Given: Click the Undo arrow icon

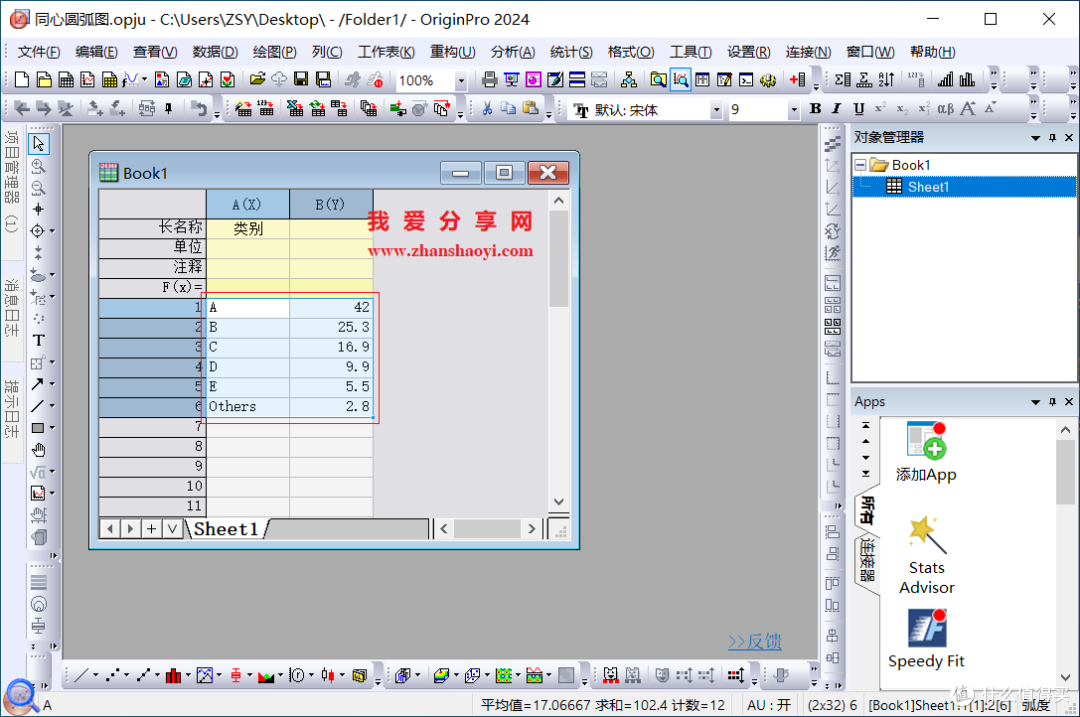Looking at the screenshot, I should coord(200,109).
